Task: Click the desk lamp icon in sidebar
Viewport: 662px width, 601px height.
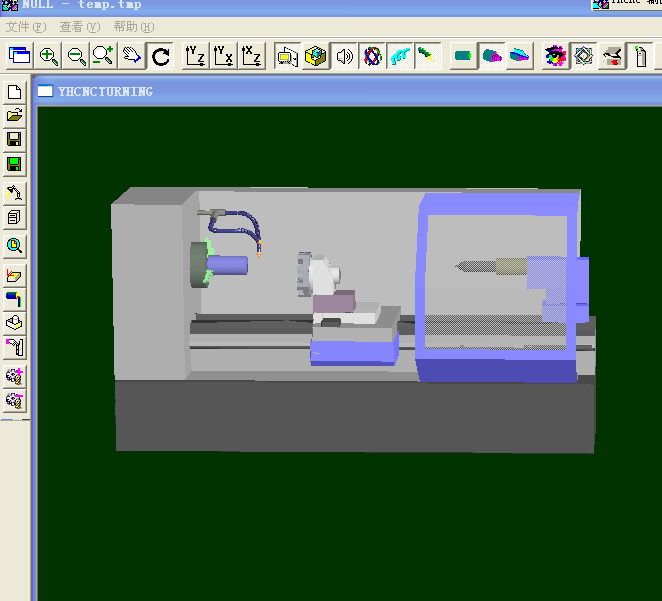Action: 14,194
